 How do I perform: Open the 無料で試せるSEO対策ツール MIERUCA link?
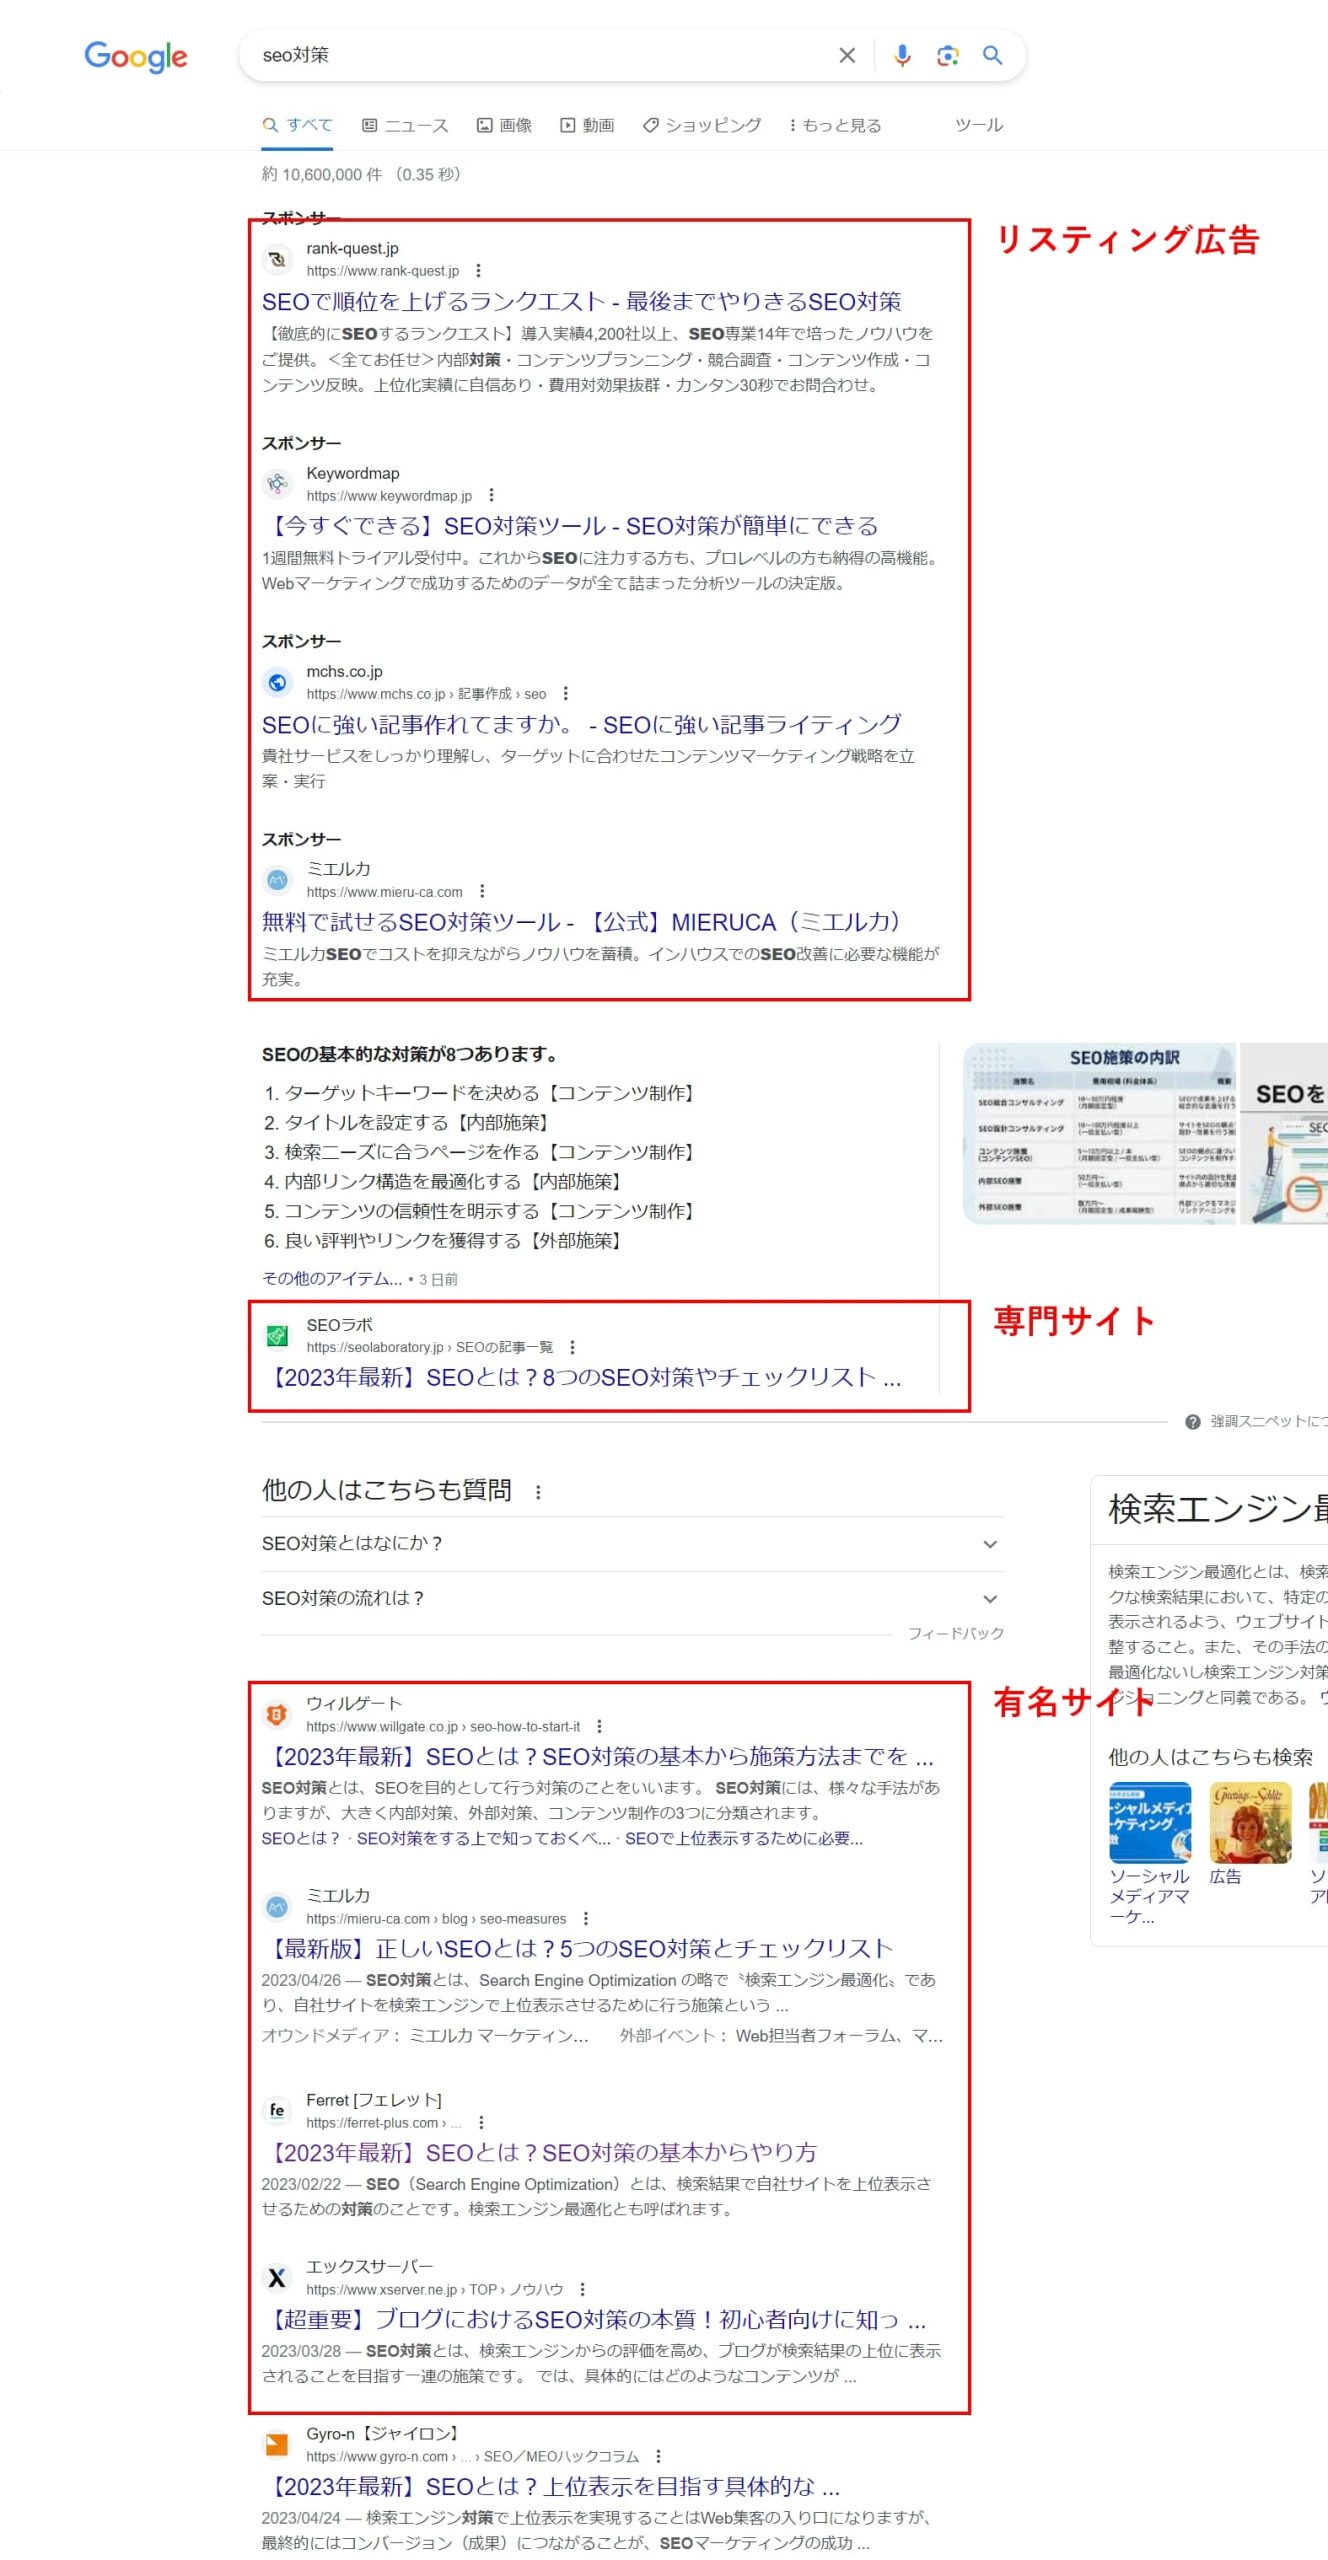click(582, 922)
